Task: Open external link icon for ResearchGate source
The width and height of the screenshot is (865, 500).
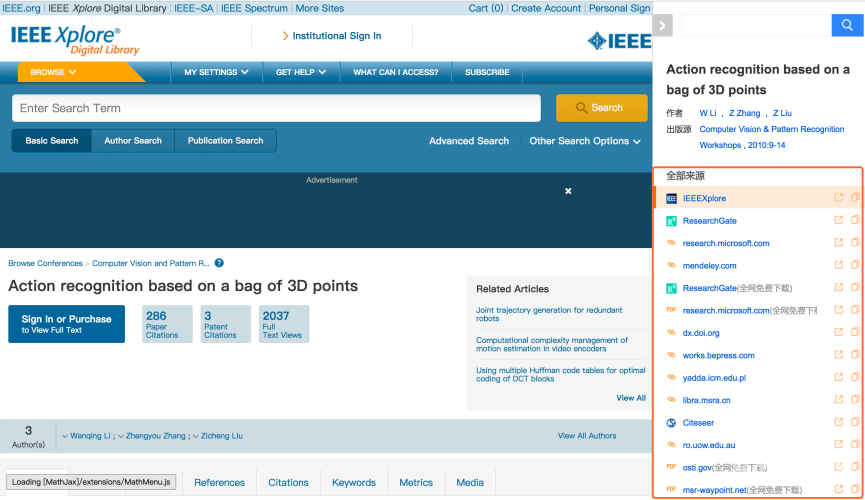Action: click(839, 220)
